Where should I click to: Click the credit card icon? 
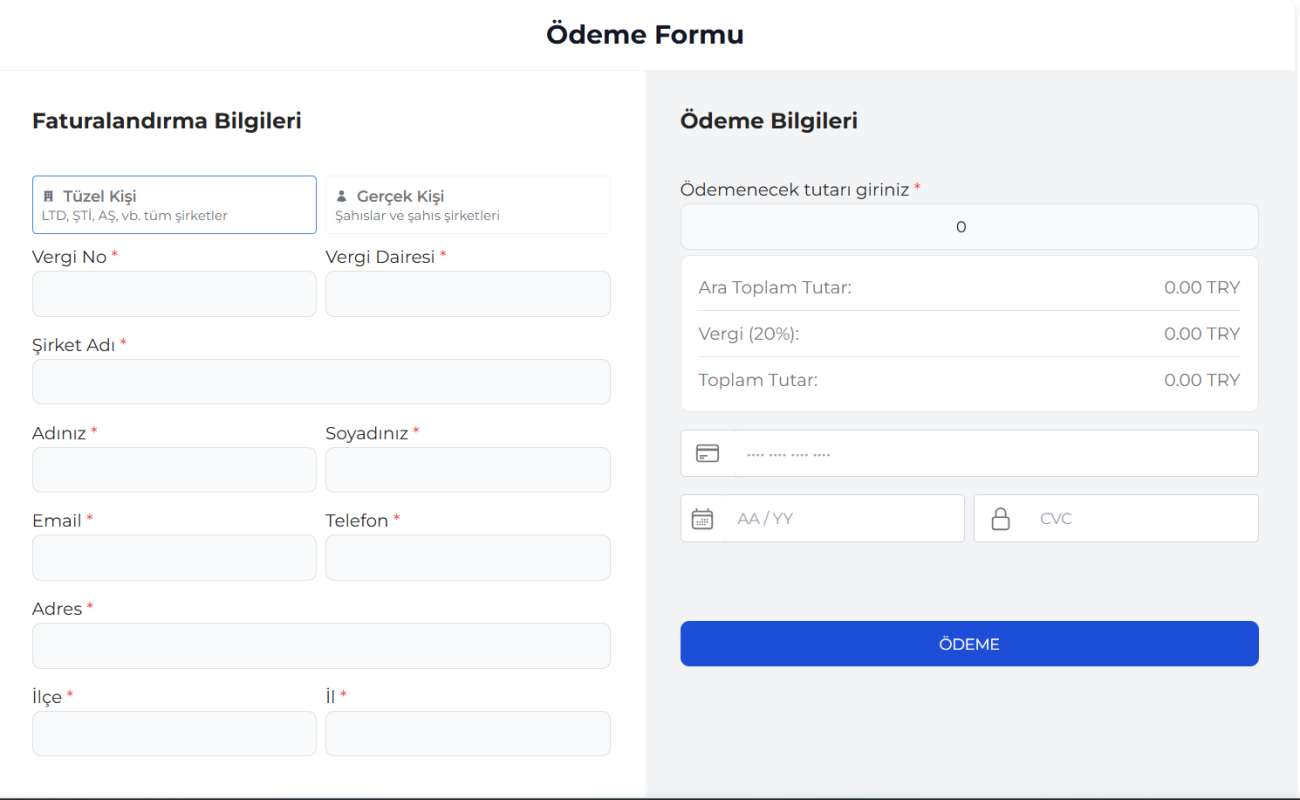pyautogui.click(x=707, y=454)
